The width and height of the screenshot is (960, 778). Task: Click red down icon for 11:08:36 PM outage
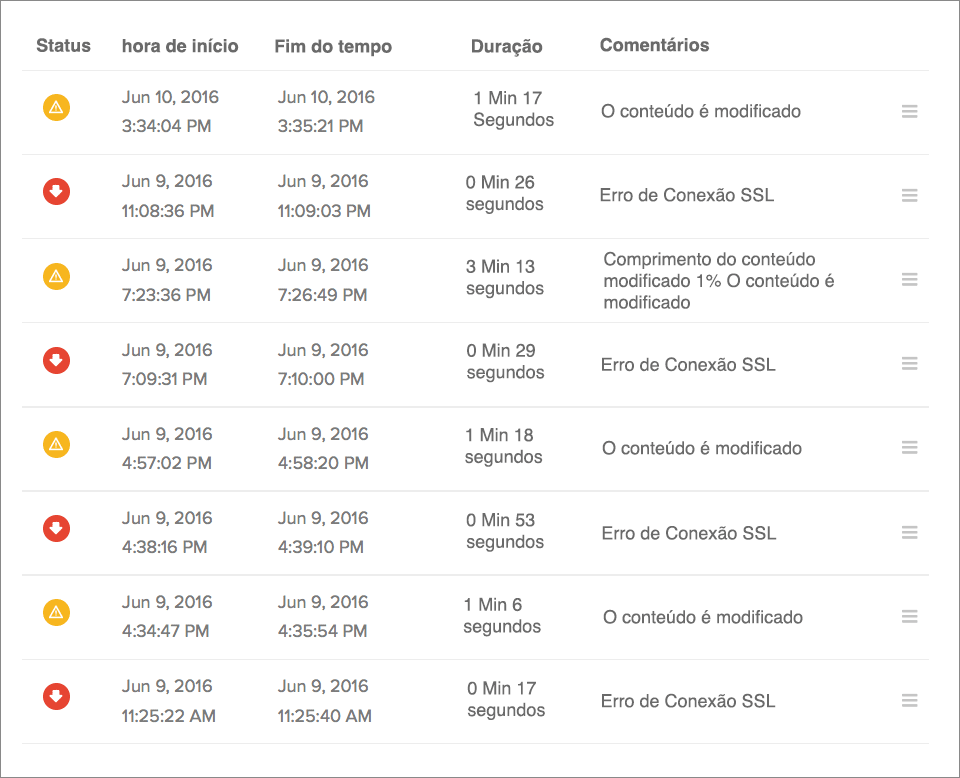(x=56, y=191)
